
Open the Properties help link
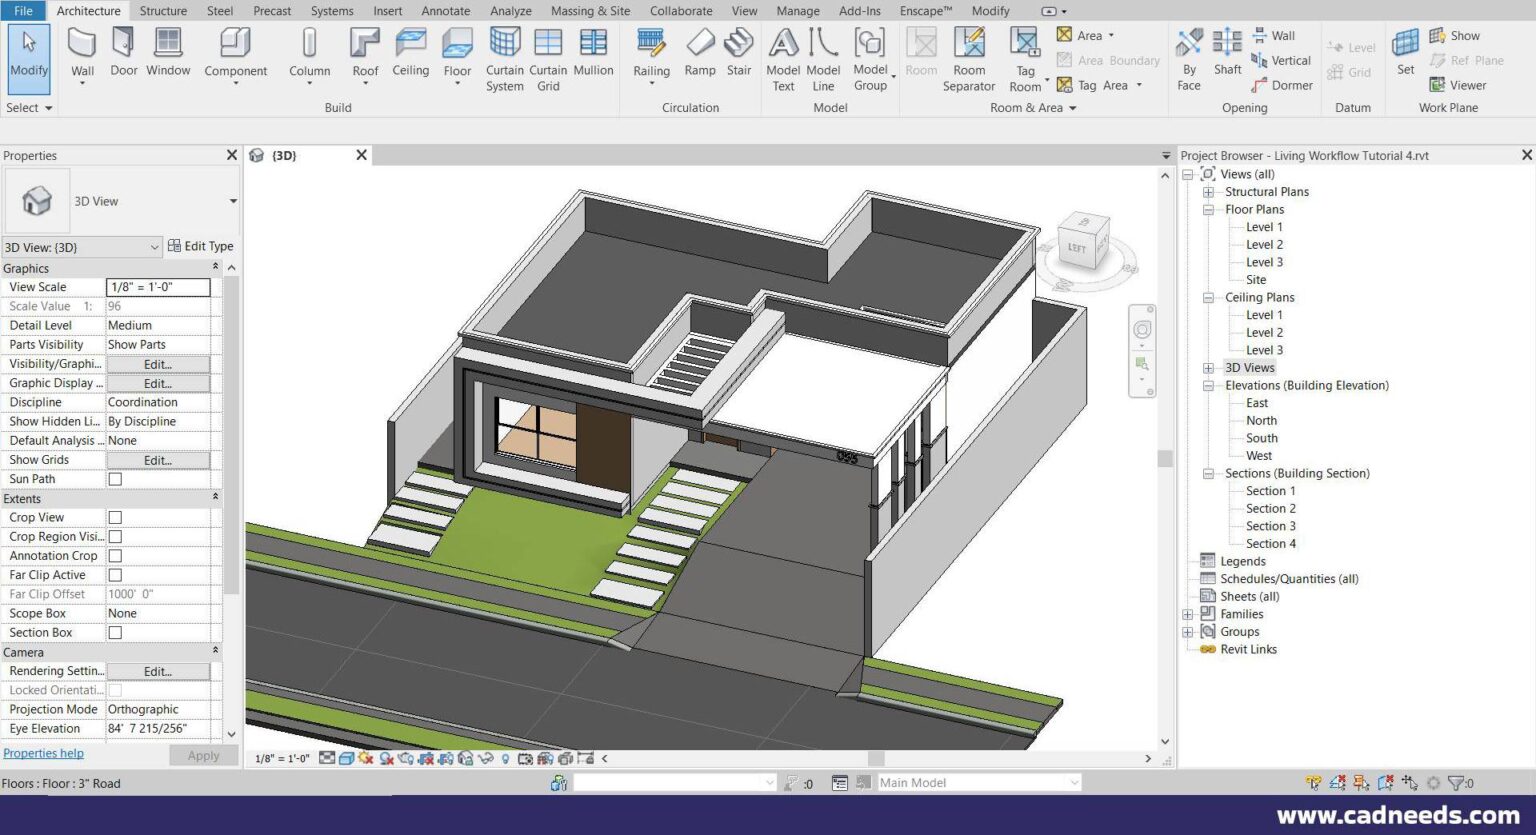pyautogui.click(x=43, y=754)
